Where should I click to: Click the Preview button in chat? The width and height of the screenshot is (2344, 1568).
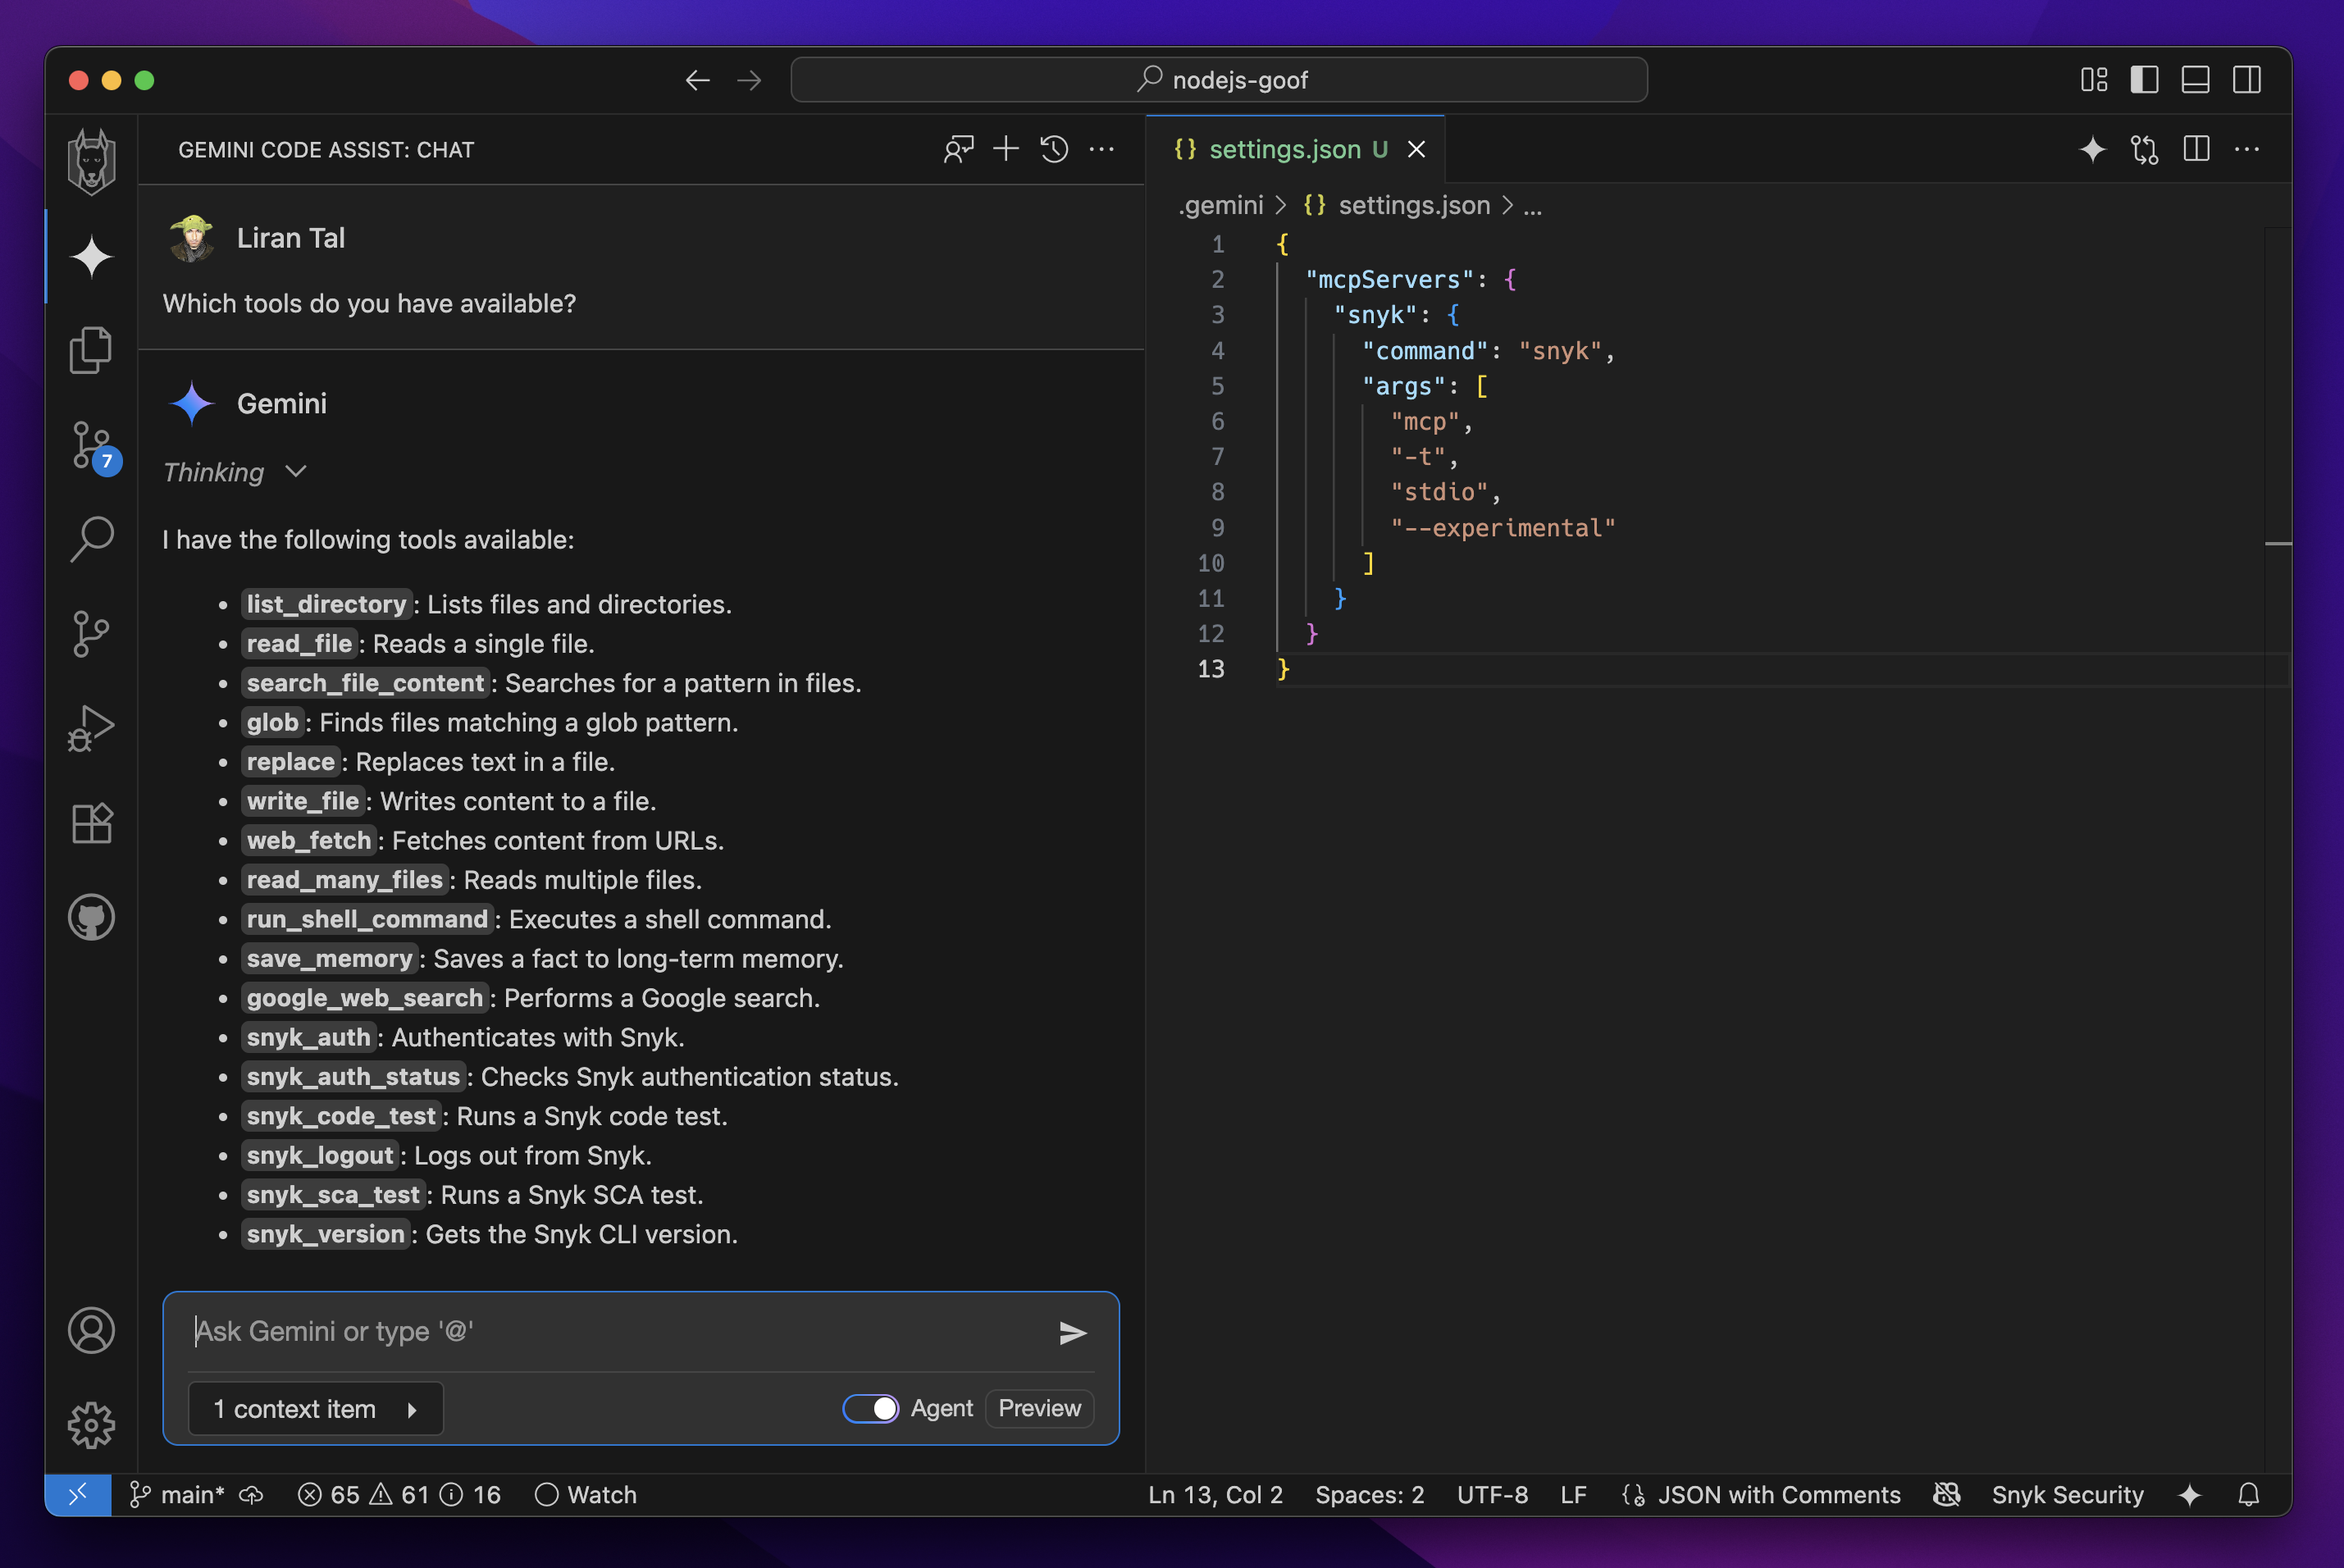pyautogui.click(x=1039, y=1408)
